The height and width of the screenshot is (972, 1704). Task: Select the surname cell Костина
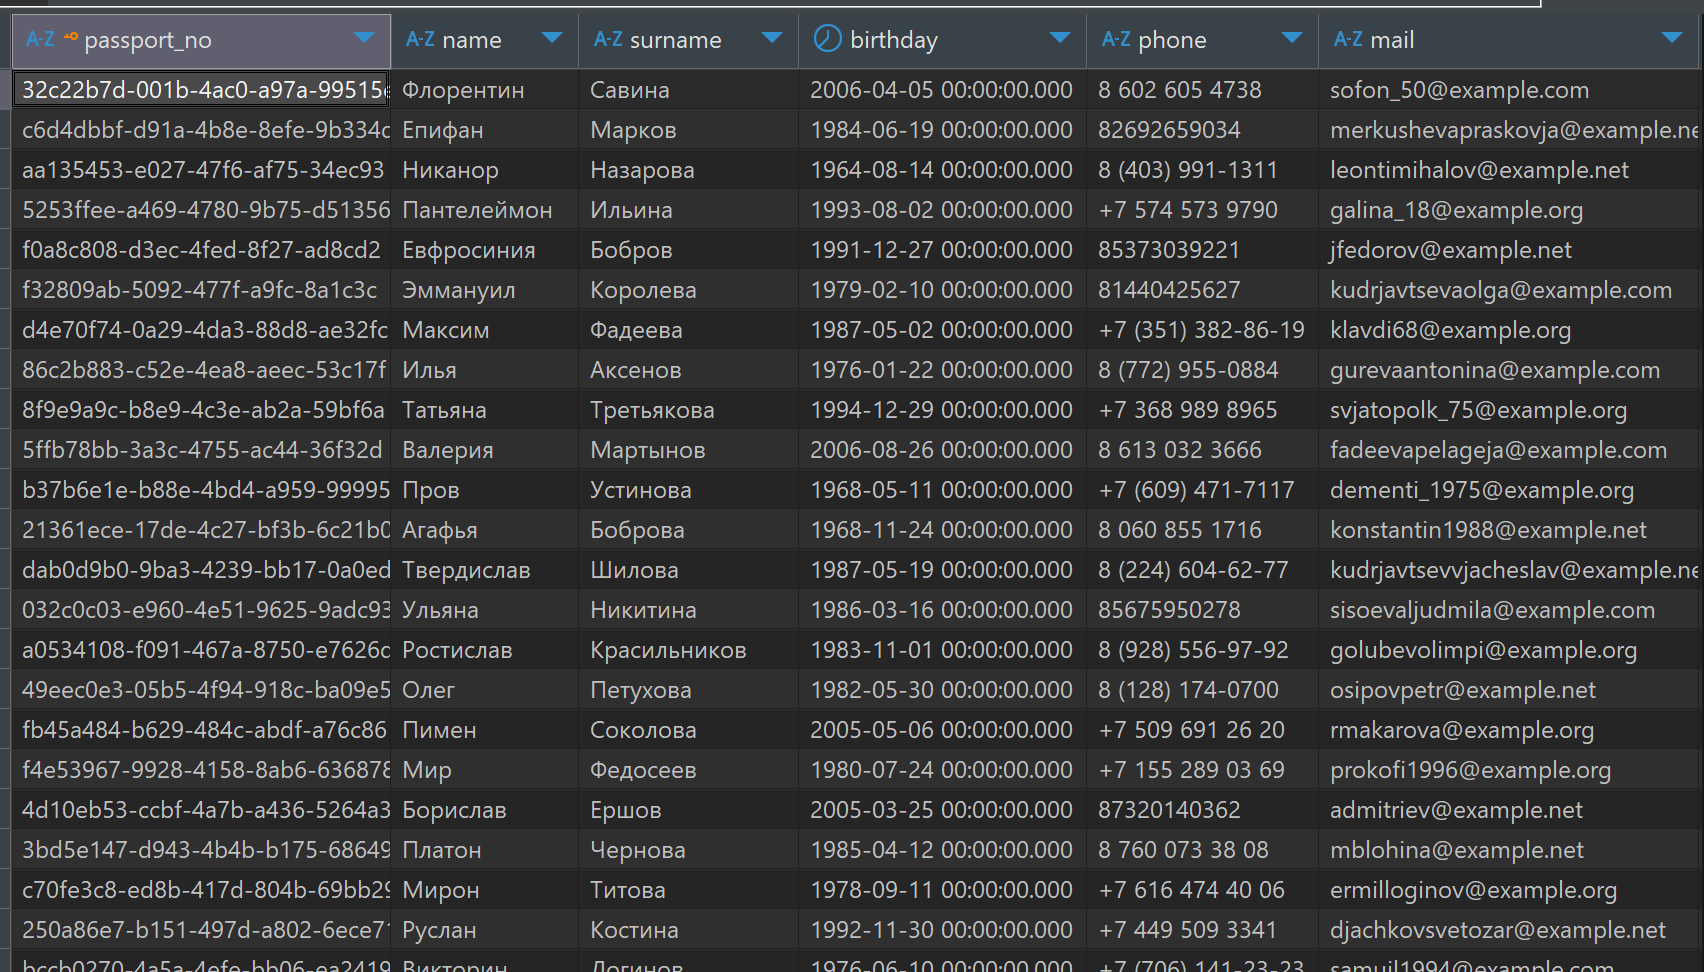click(x=689, y=930)
